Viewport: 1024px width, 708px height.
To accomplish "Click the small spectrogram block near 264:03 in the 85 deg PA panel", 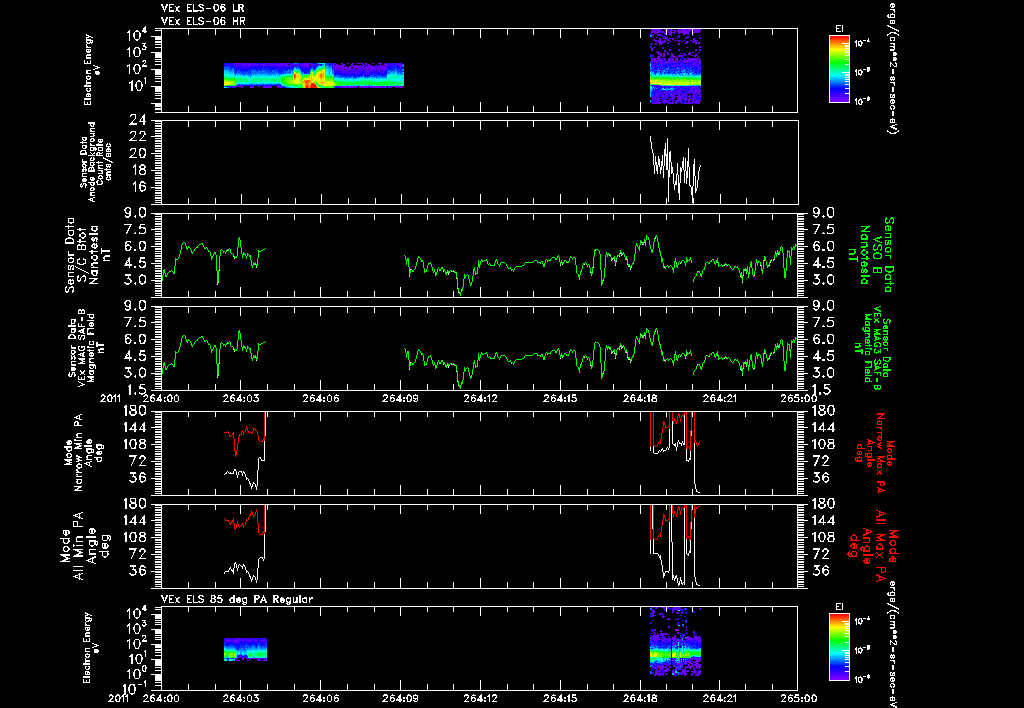I will pos(246,649).
